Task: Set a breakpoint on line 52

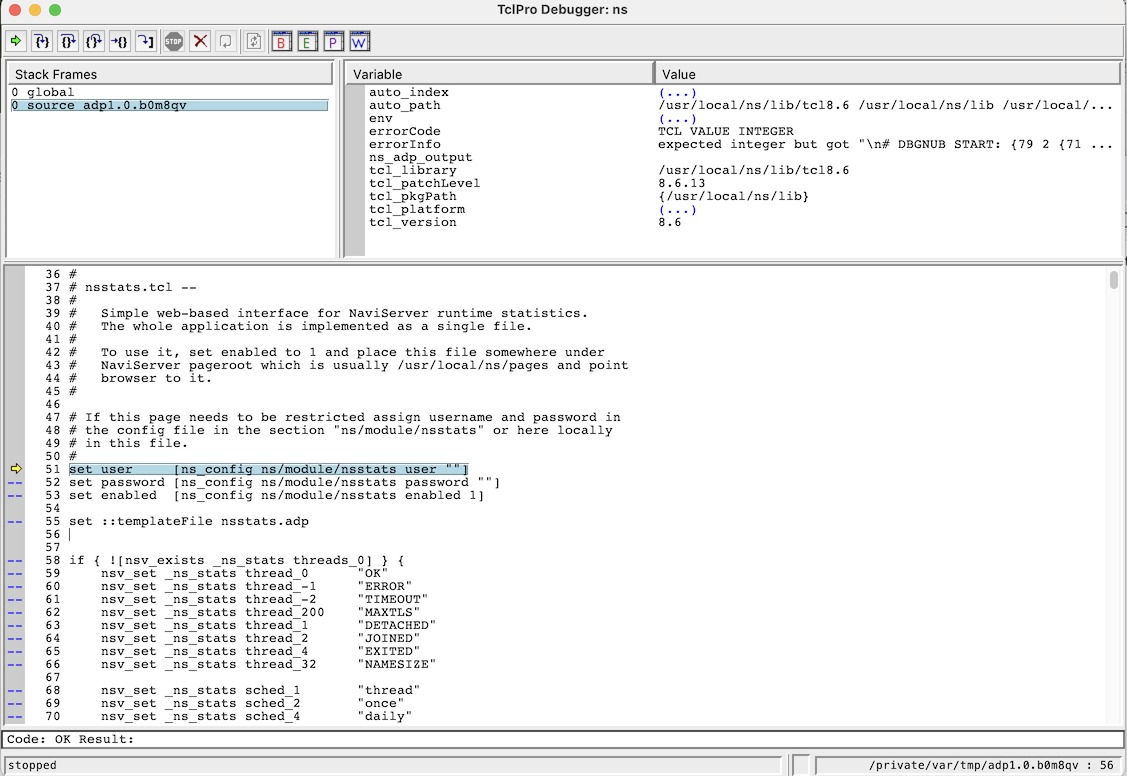Action: tap(13, 482)
